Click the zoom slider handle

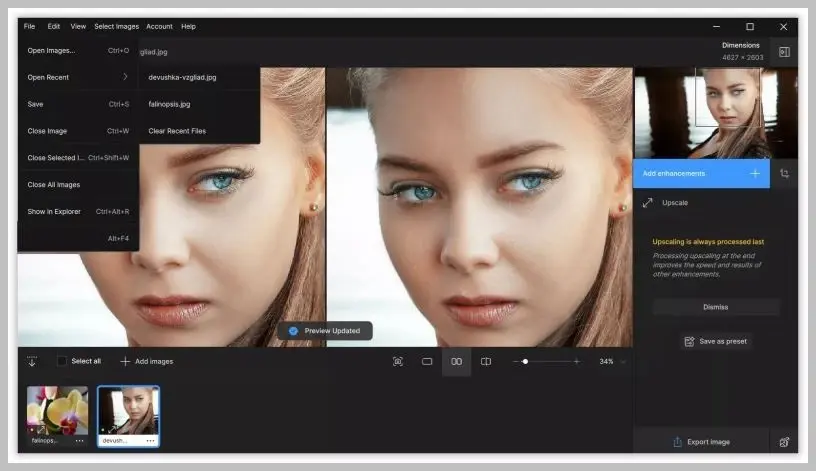525,361
